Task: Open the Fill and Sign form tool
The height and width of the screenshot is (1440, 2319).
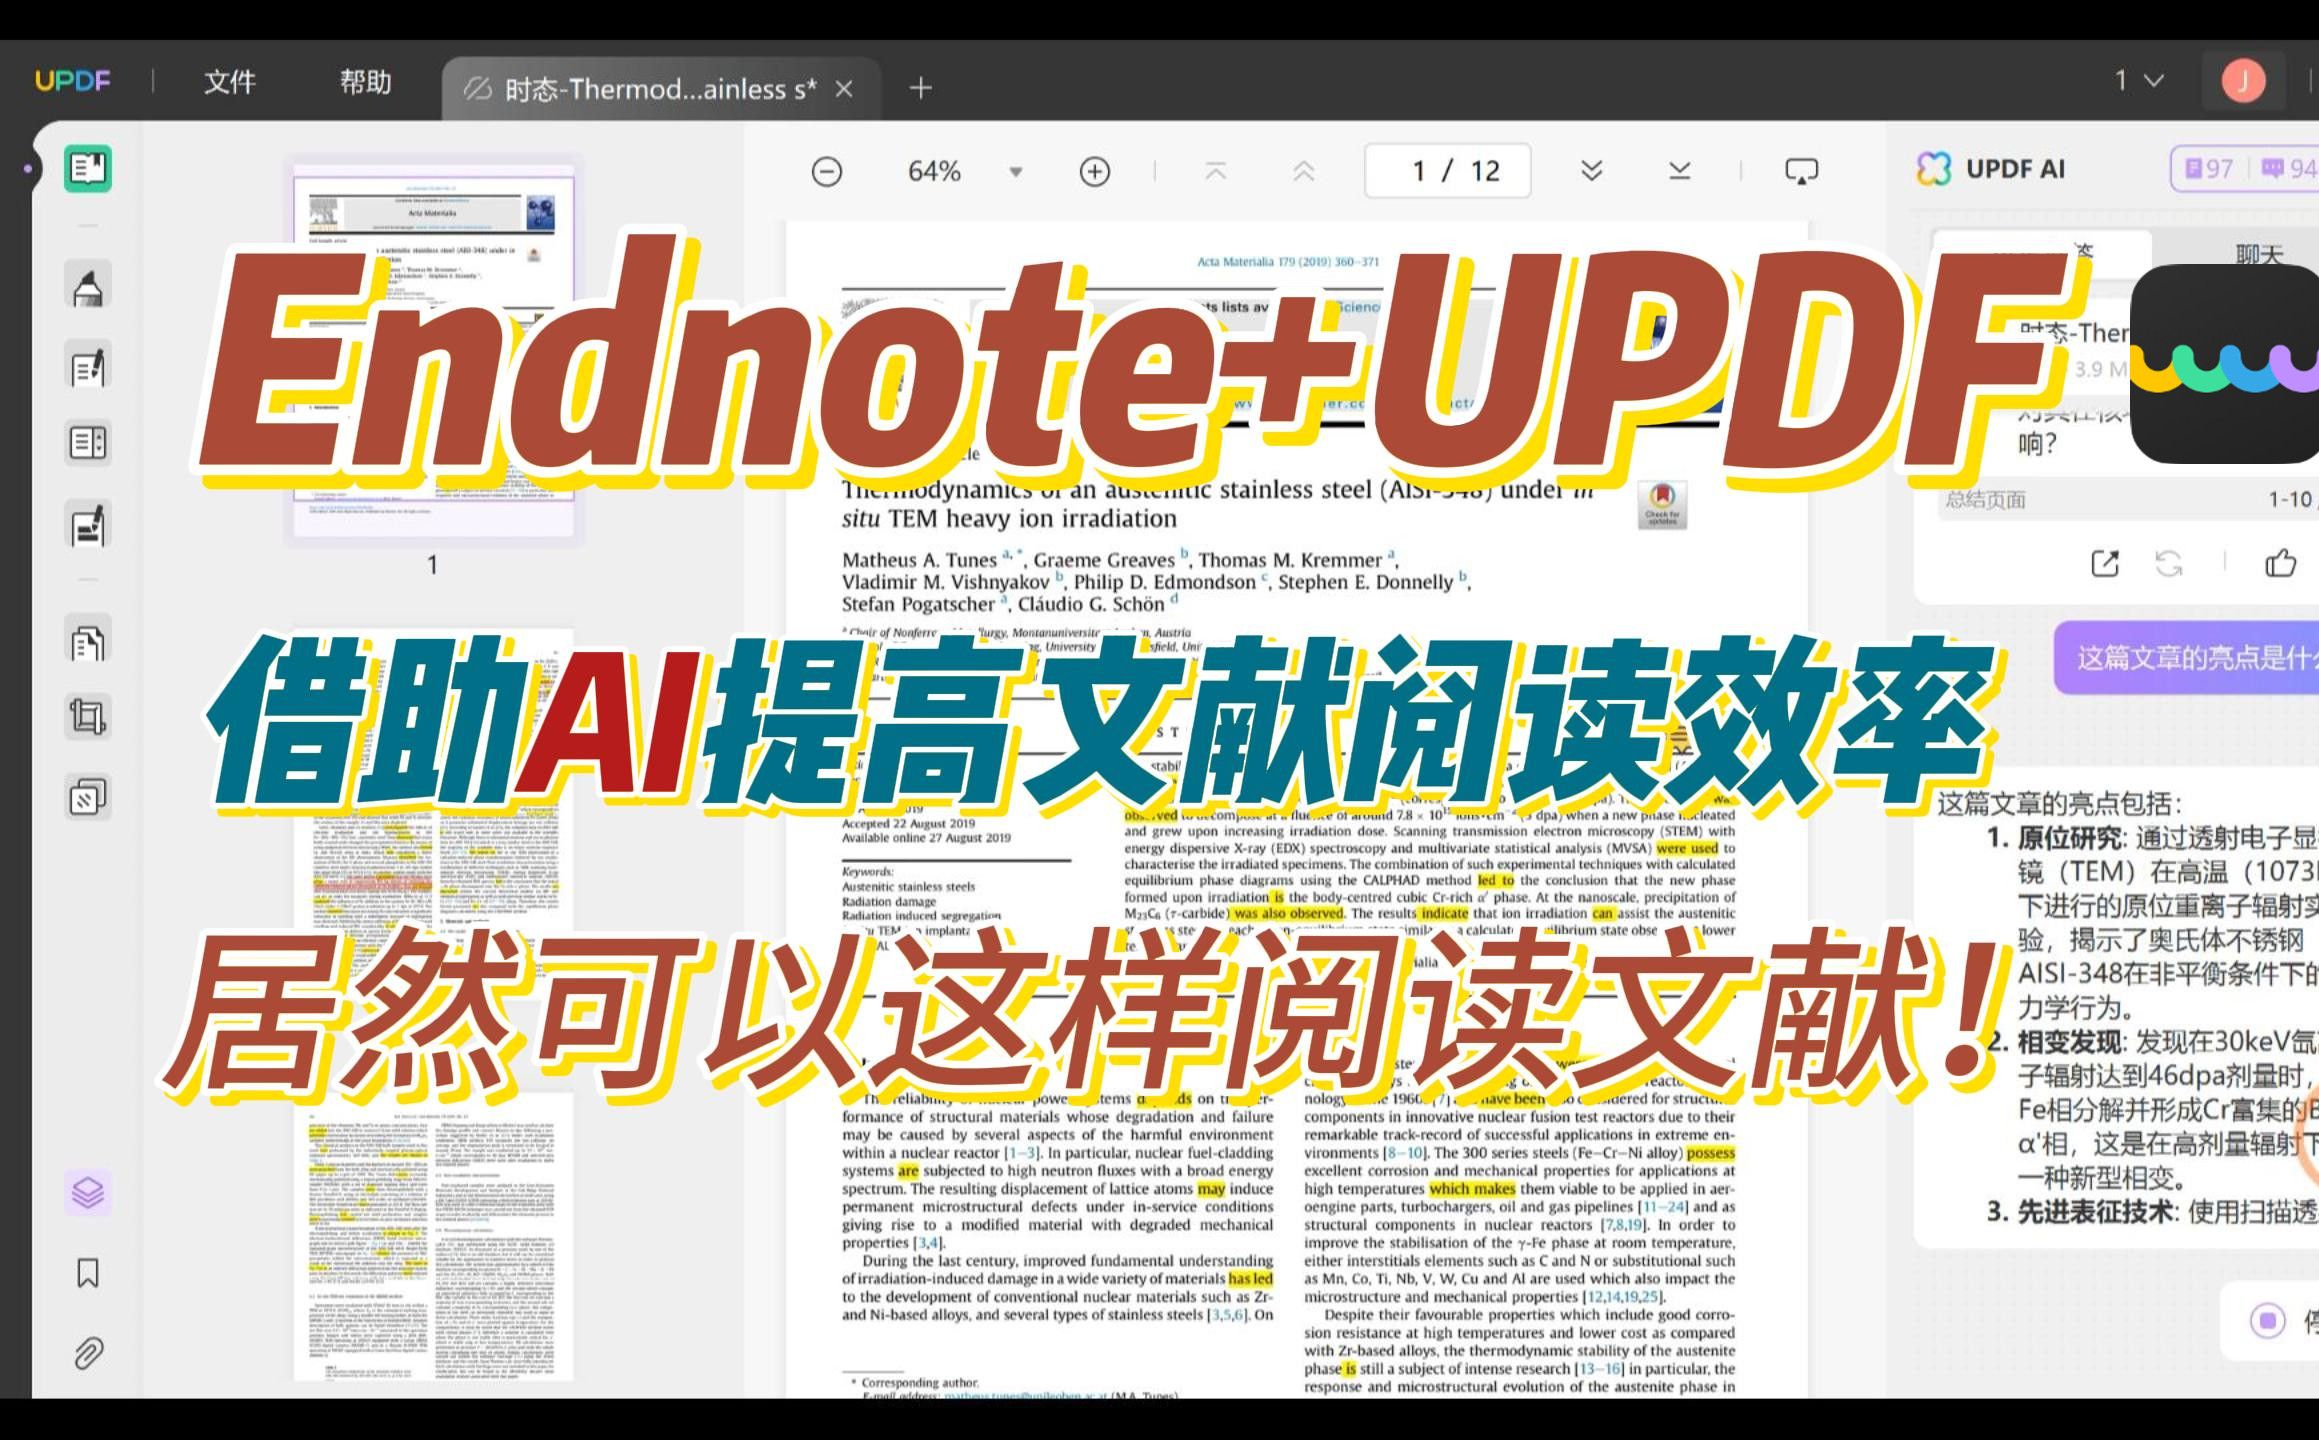Action: pyautogui.click(x=88, y=526)
